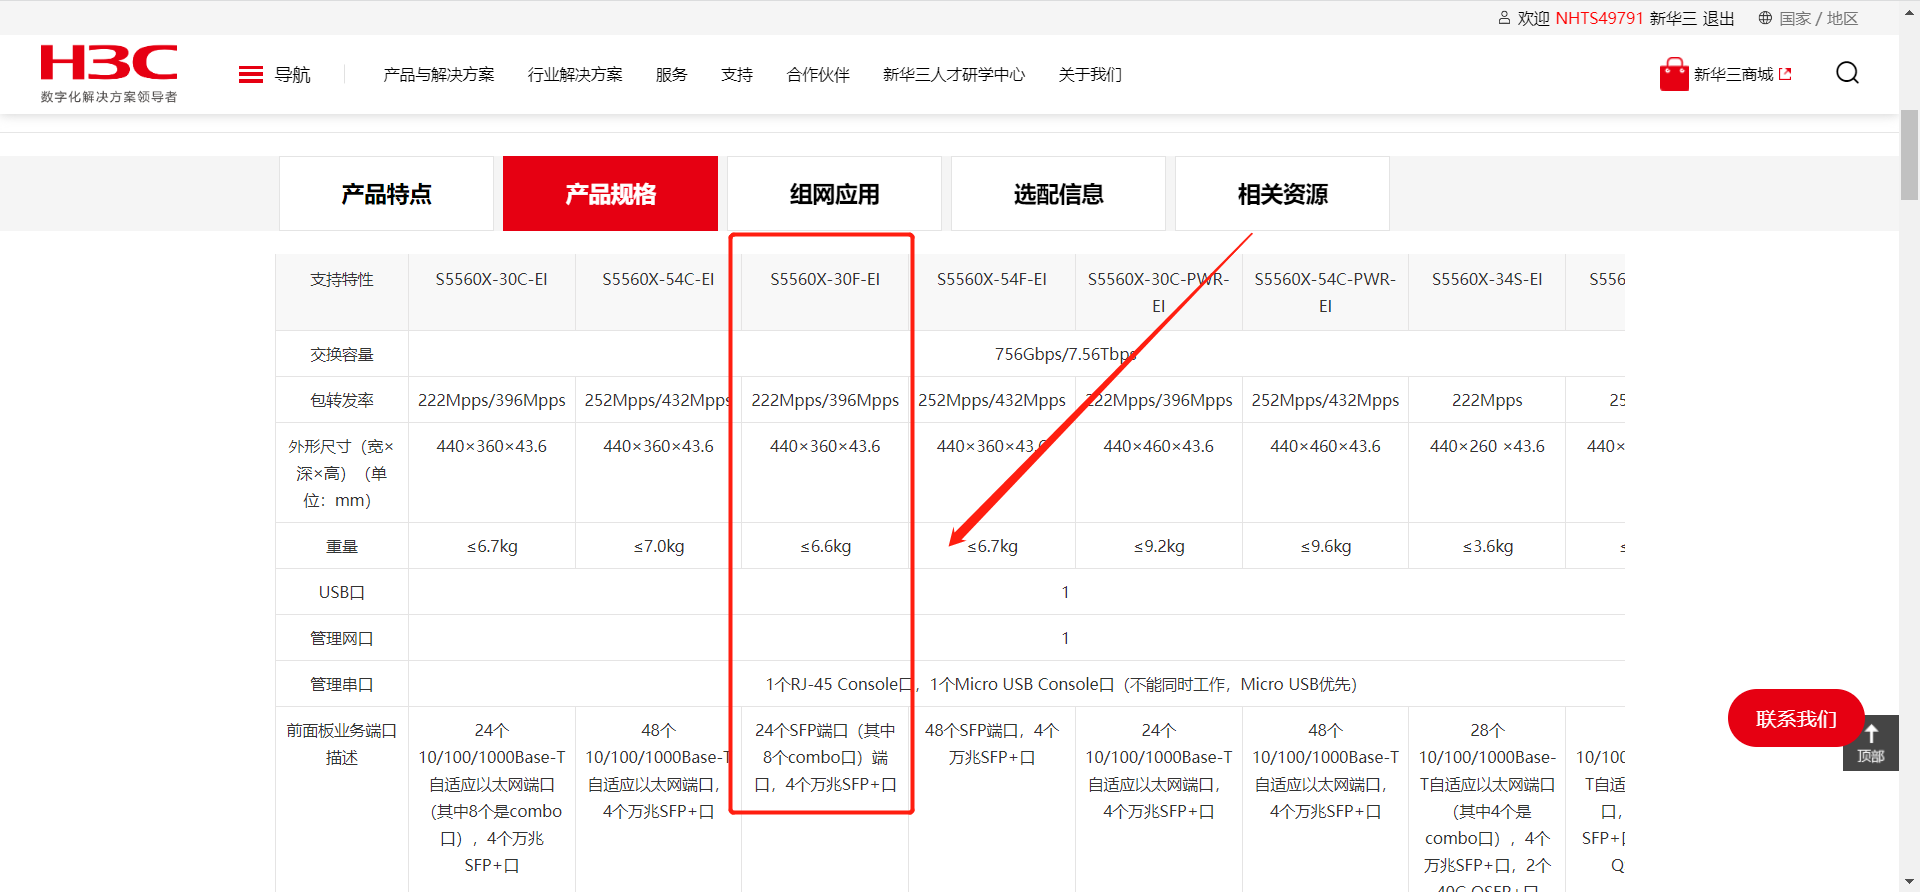
Task: Click the 顶部 back-to-top arrow
Action: coord(1871,742)
